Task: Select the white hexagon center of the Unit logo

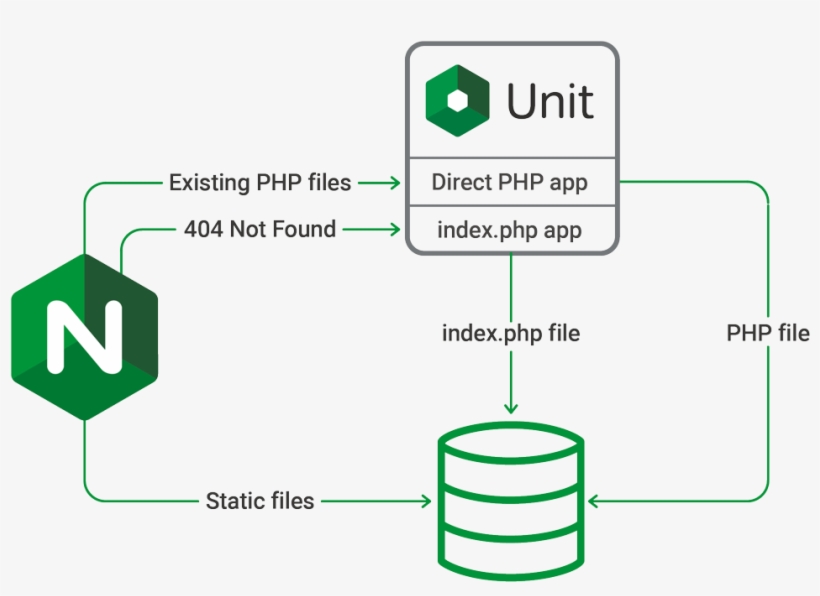Action: click(459, 100)
